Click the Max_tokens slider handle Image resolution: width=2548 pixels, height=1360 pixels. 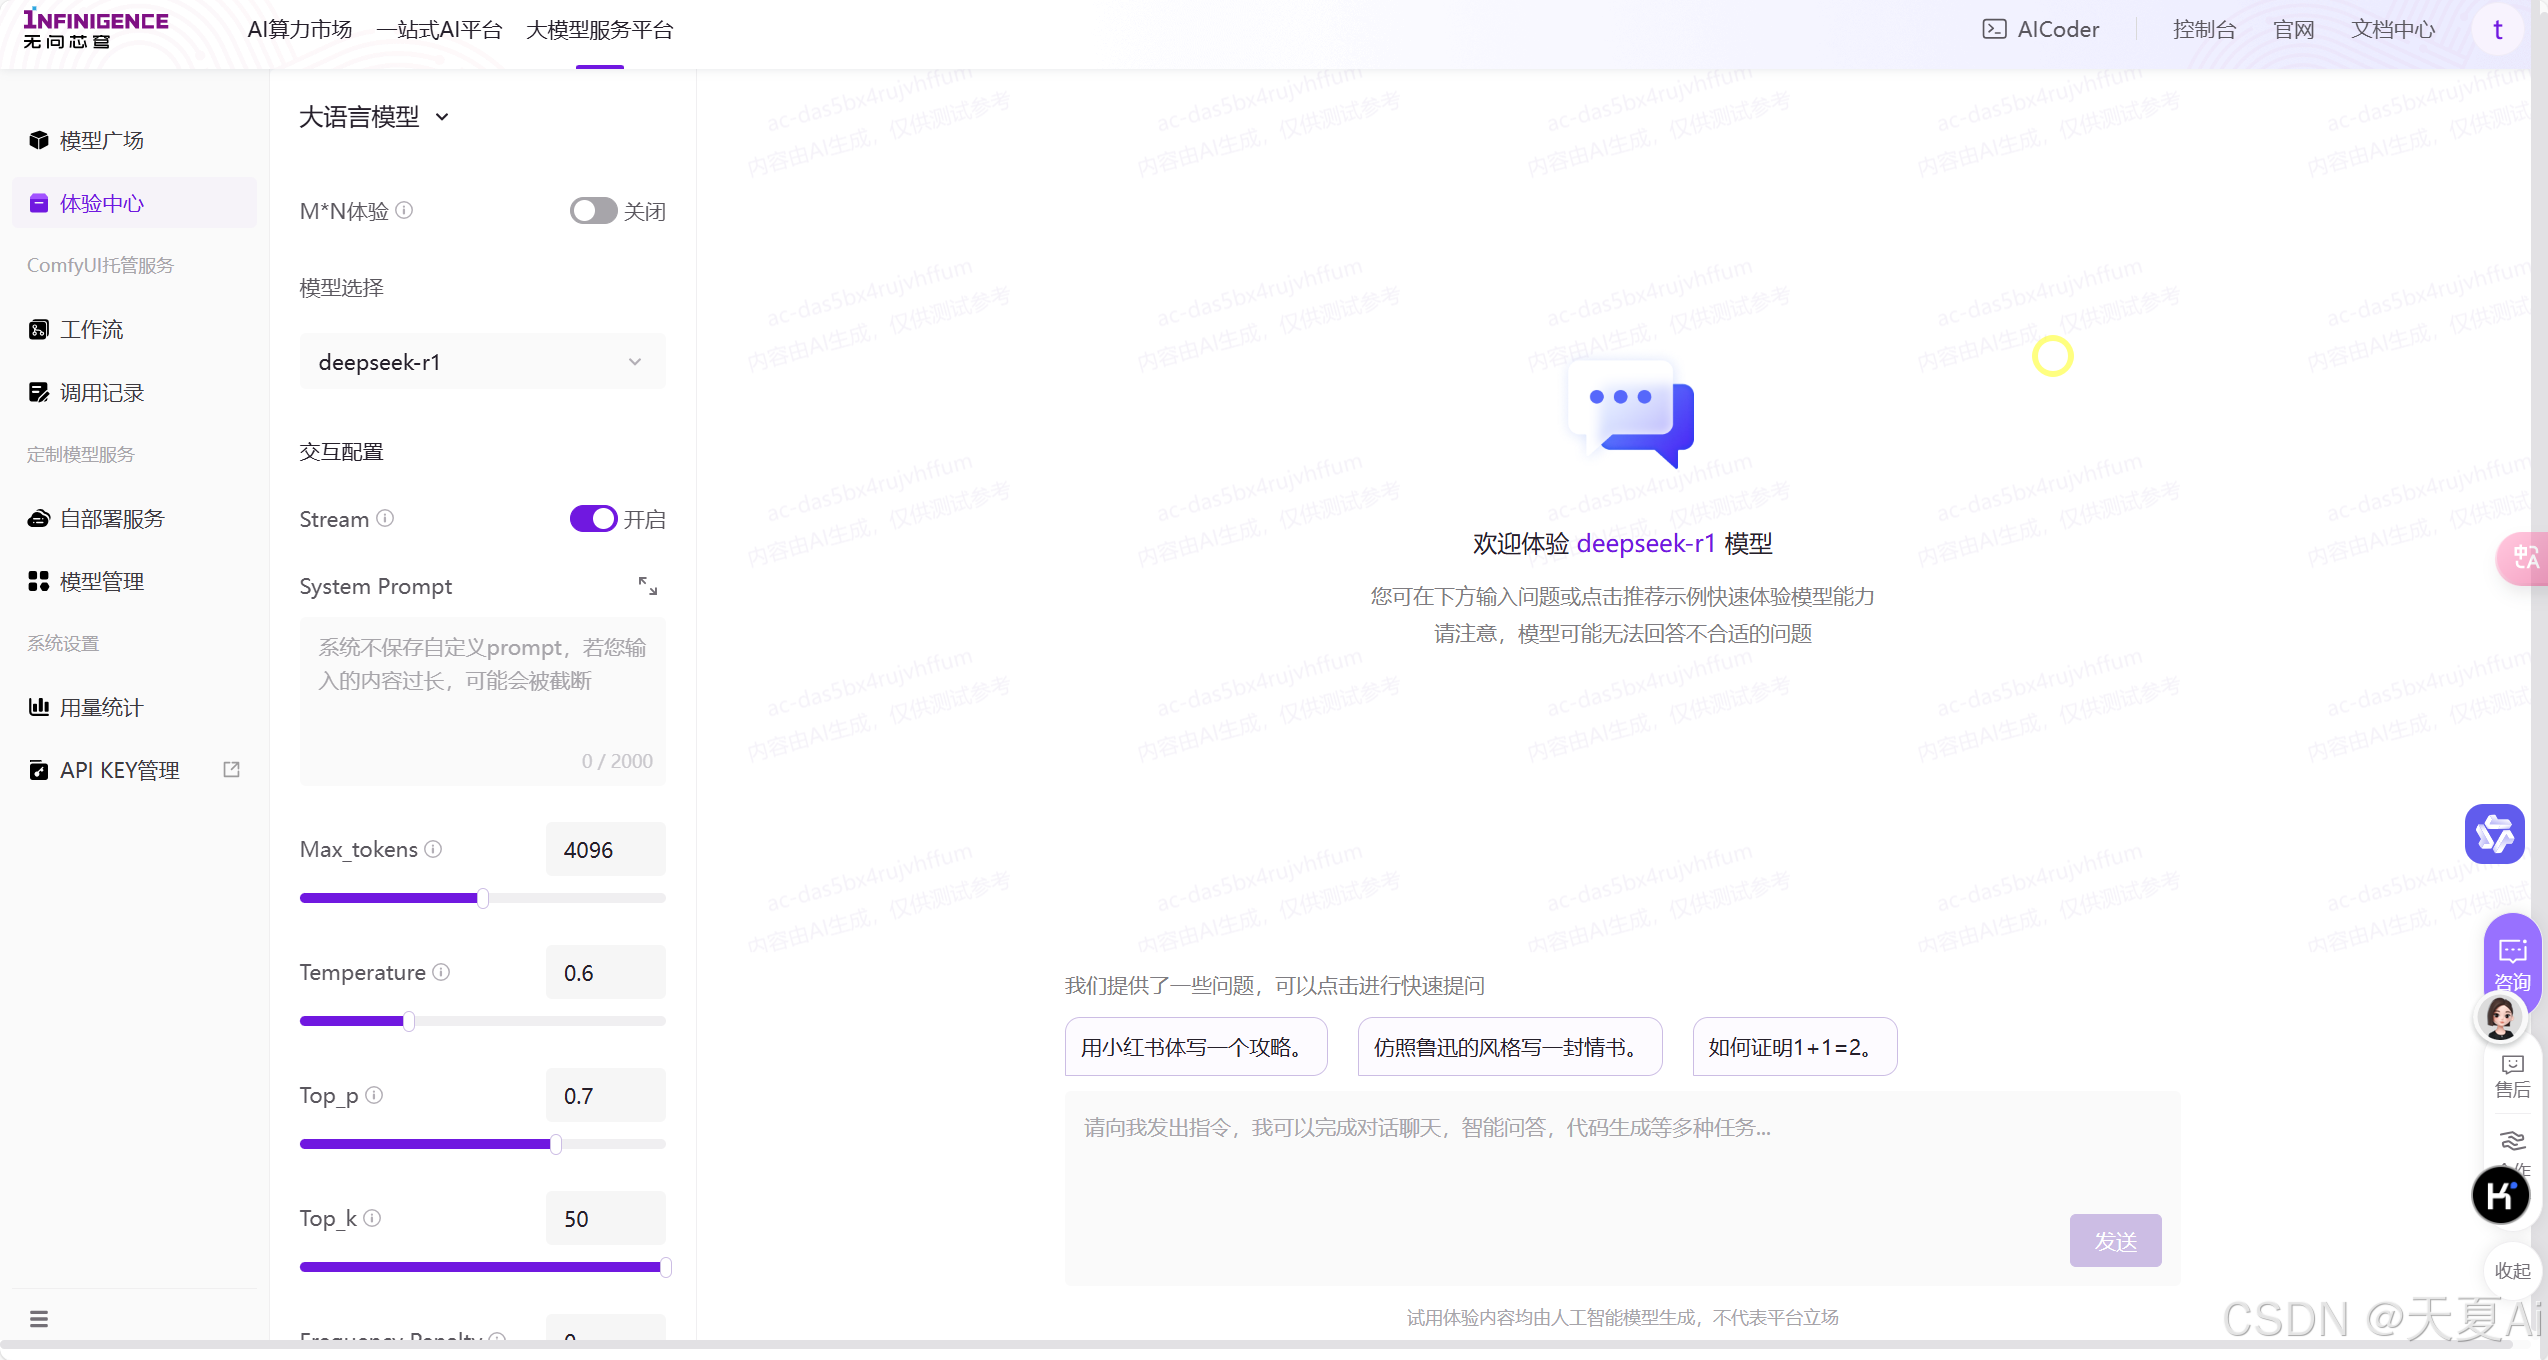pyautogui.click(x=483, y=898)
